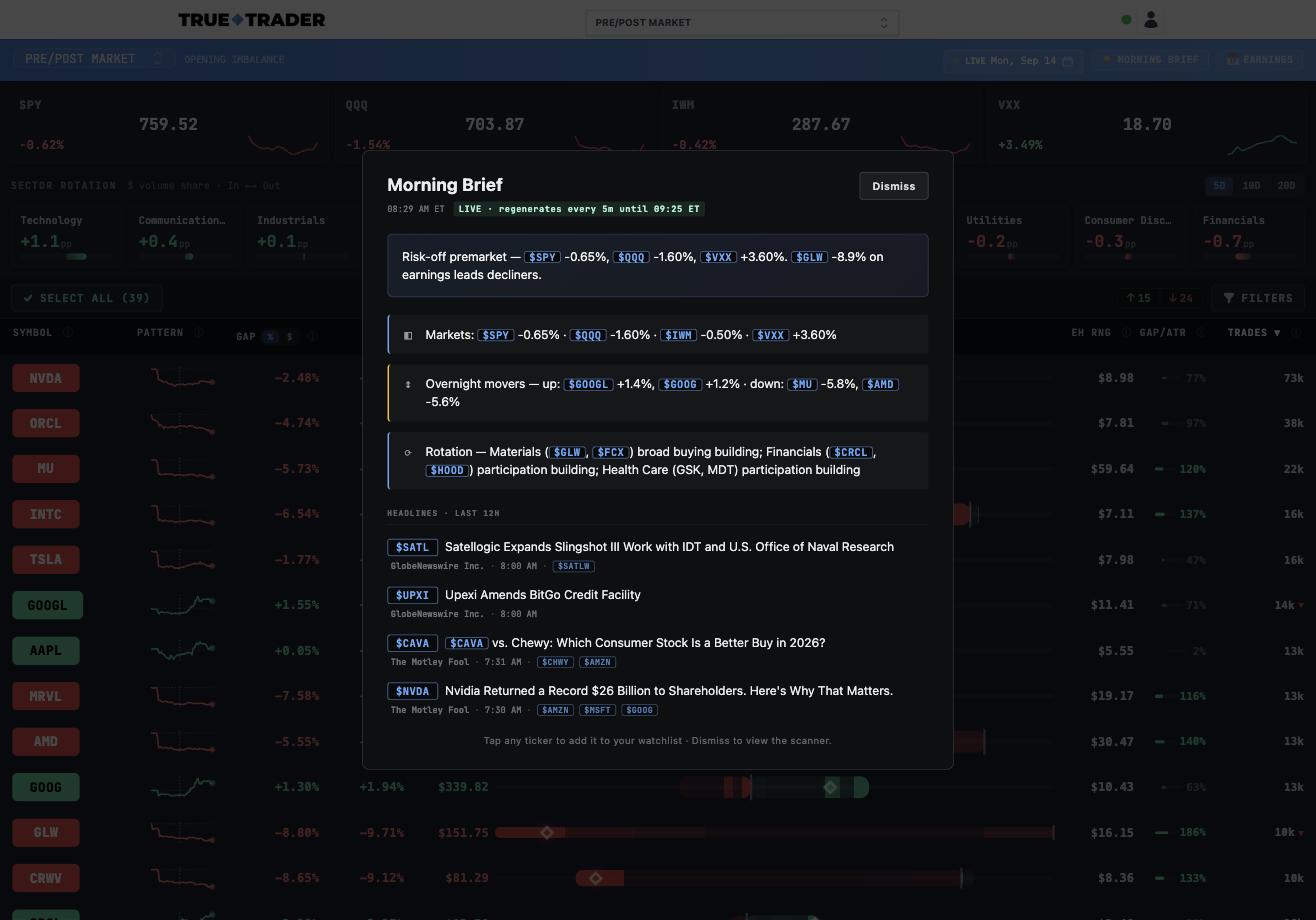Click the info icon next to SYMBOL column
This screenshot has width=1316, height=920.
[68, 333]
